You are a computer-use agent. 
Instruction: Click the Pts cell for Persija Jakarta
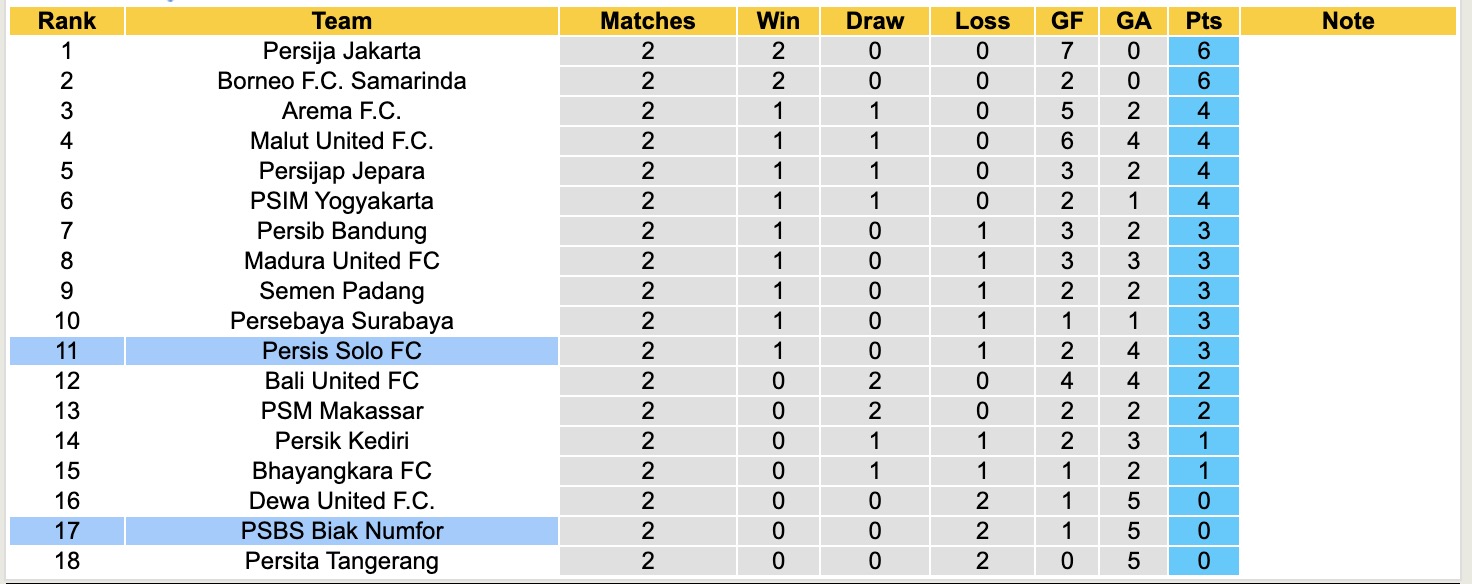click(x=1203, y=51)
